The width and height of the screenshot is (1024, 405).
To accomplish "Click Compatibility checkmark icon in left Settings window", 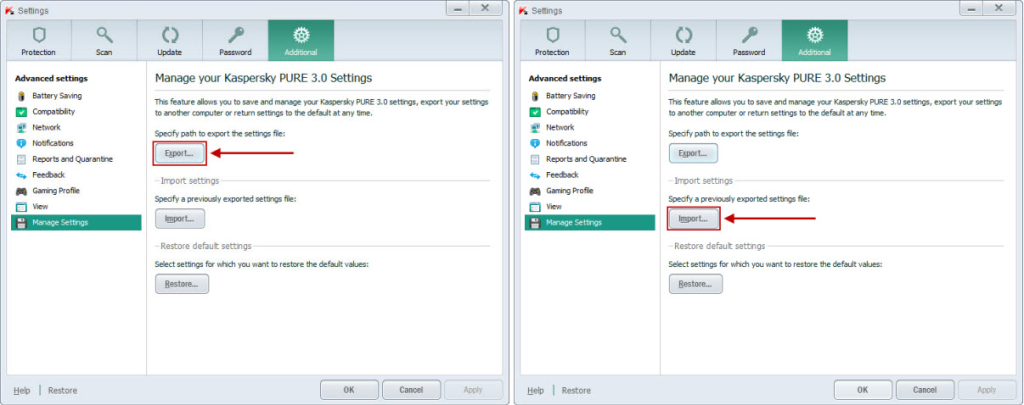I will 22,112.
